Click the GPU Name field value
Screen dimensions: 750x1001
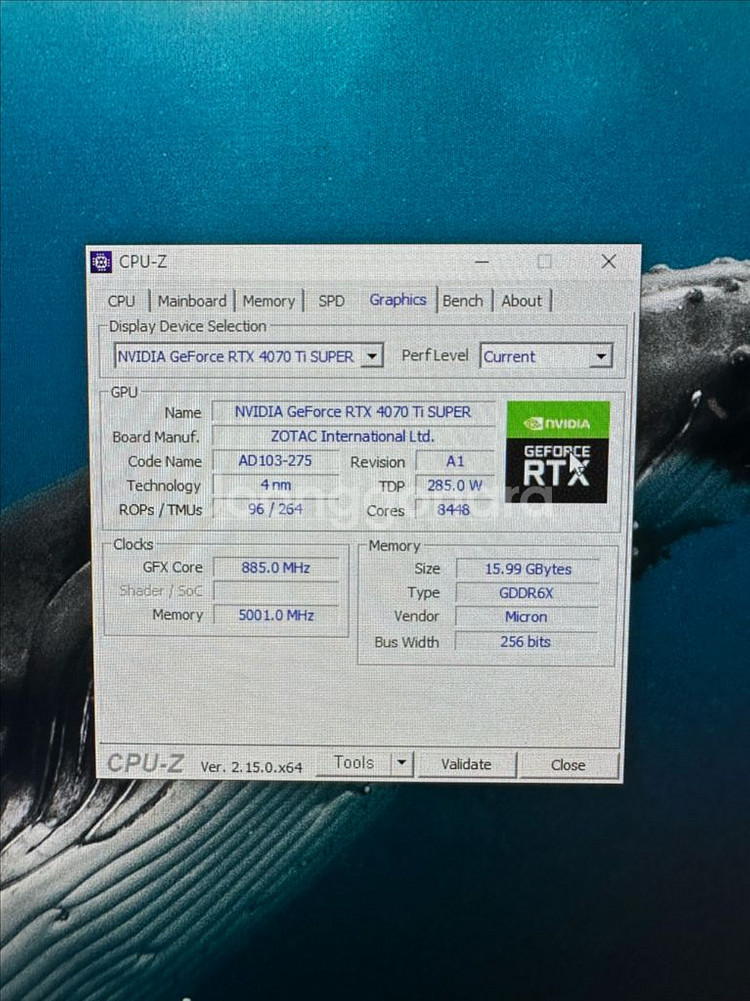[353, 412]
